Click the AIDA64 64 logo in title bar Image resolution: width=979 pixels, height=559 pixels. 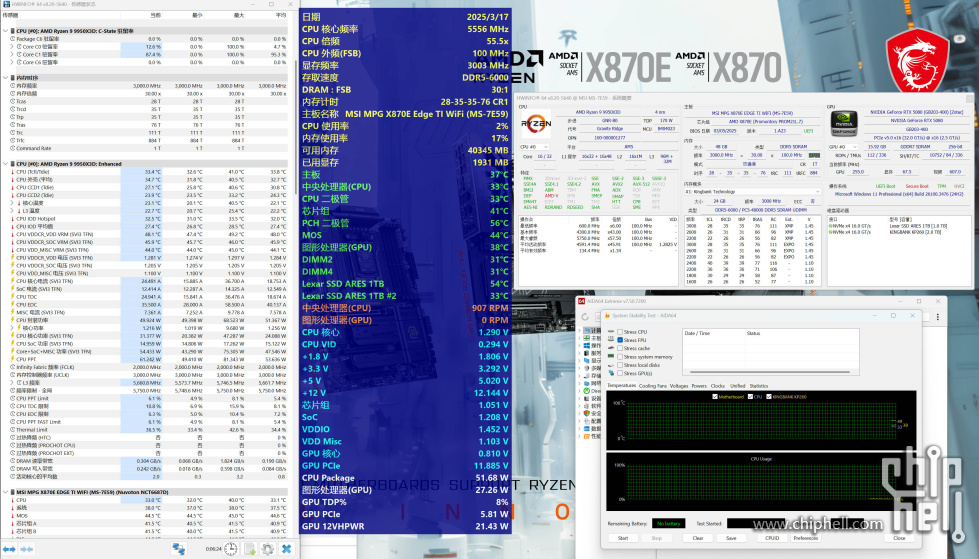point(581,301)
